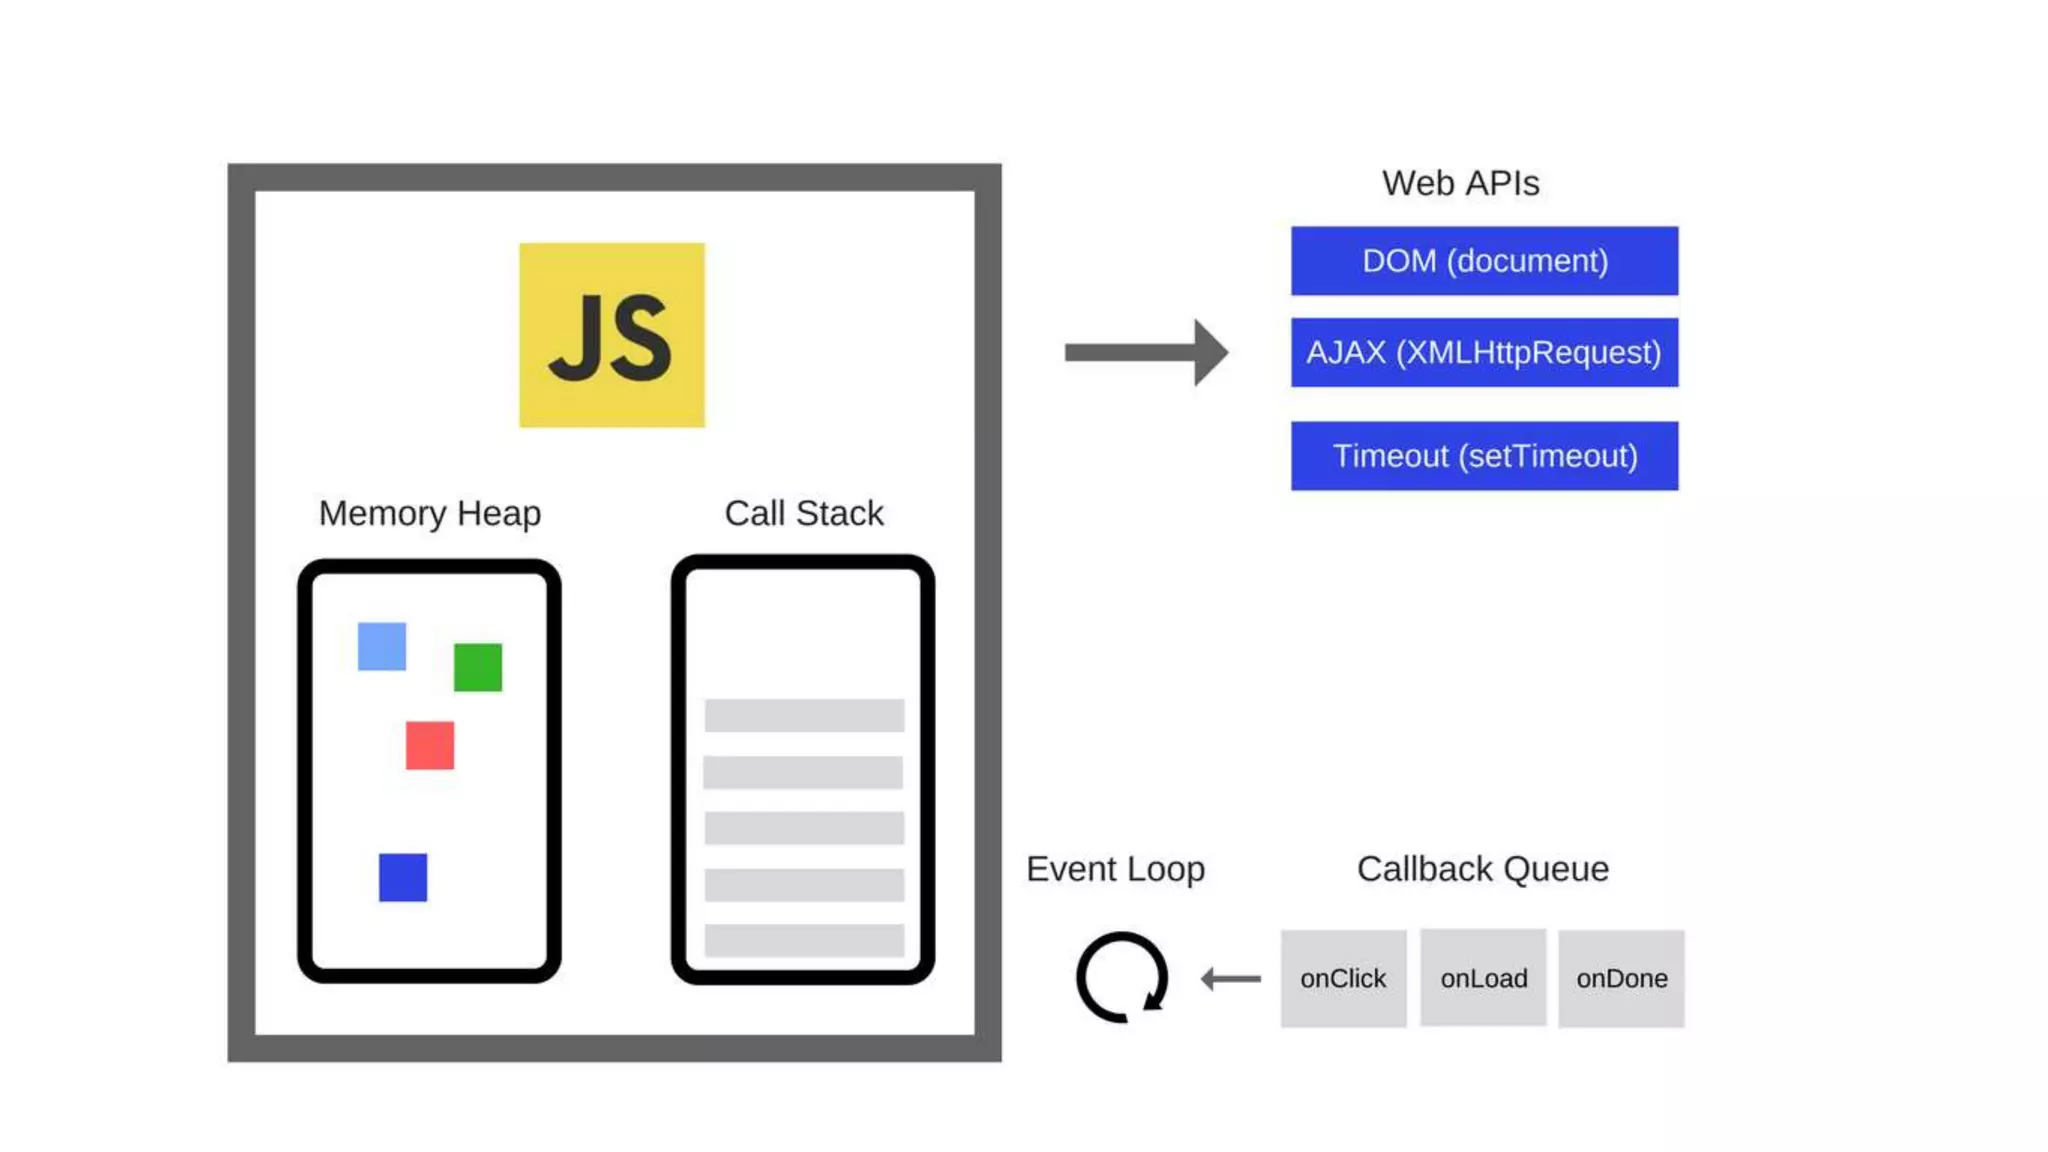The image size is (2048, 1152).
Task: Click the AJAX (XMLHttpRequest) button
Action: click(1484, 352)
